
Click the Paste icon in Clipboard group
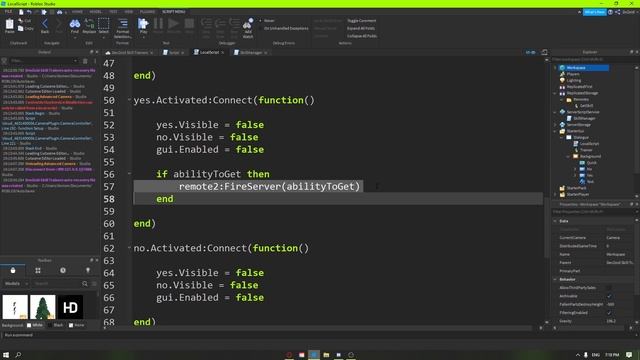pyautogui.click(x=9, y=24)
